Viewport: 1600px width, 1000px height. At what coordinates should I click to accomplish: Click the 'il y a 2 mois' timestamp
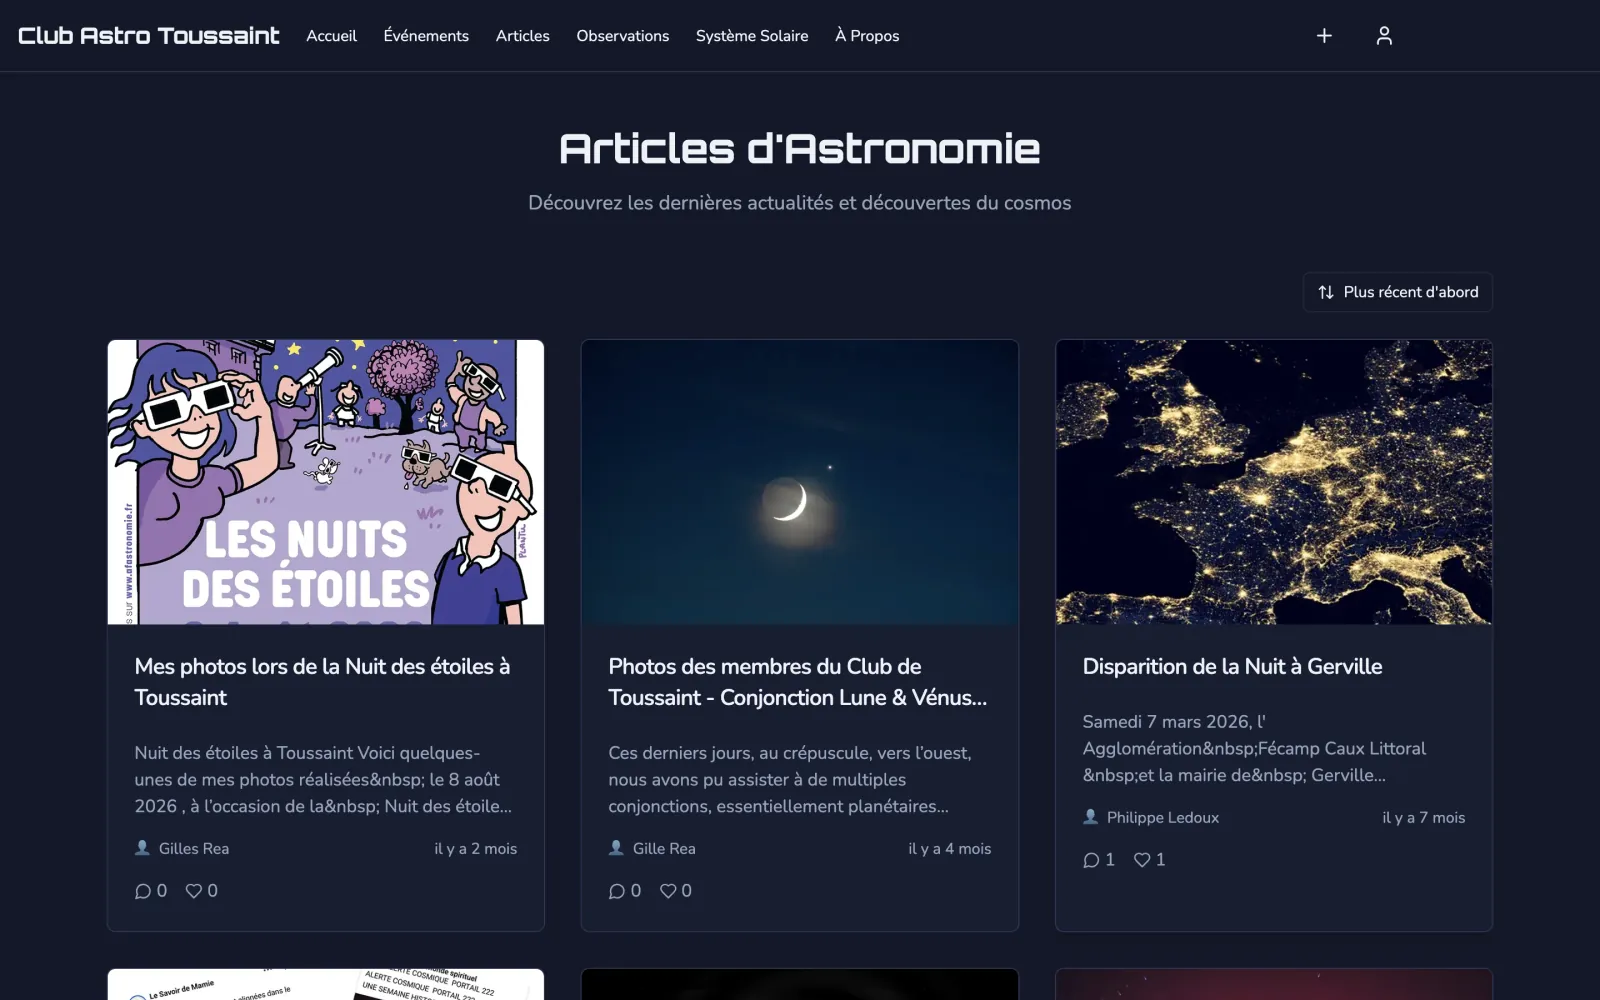pos(476,848)
